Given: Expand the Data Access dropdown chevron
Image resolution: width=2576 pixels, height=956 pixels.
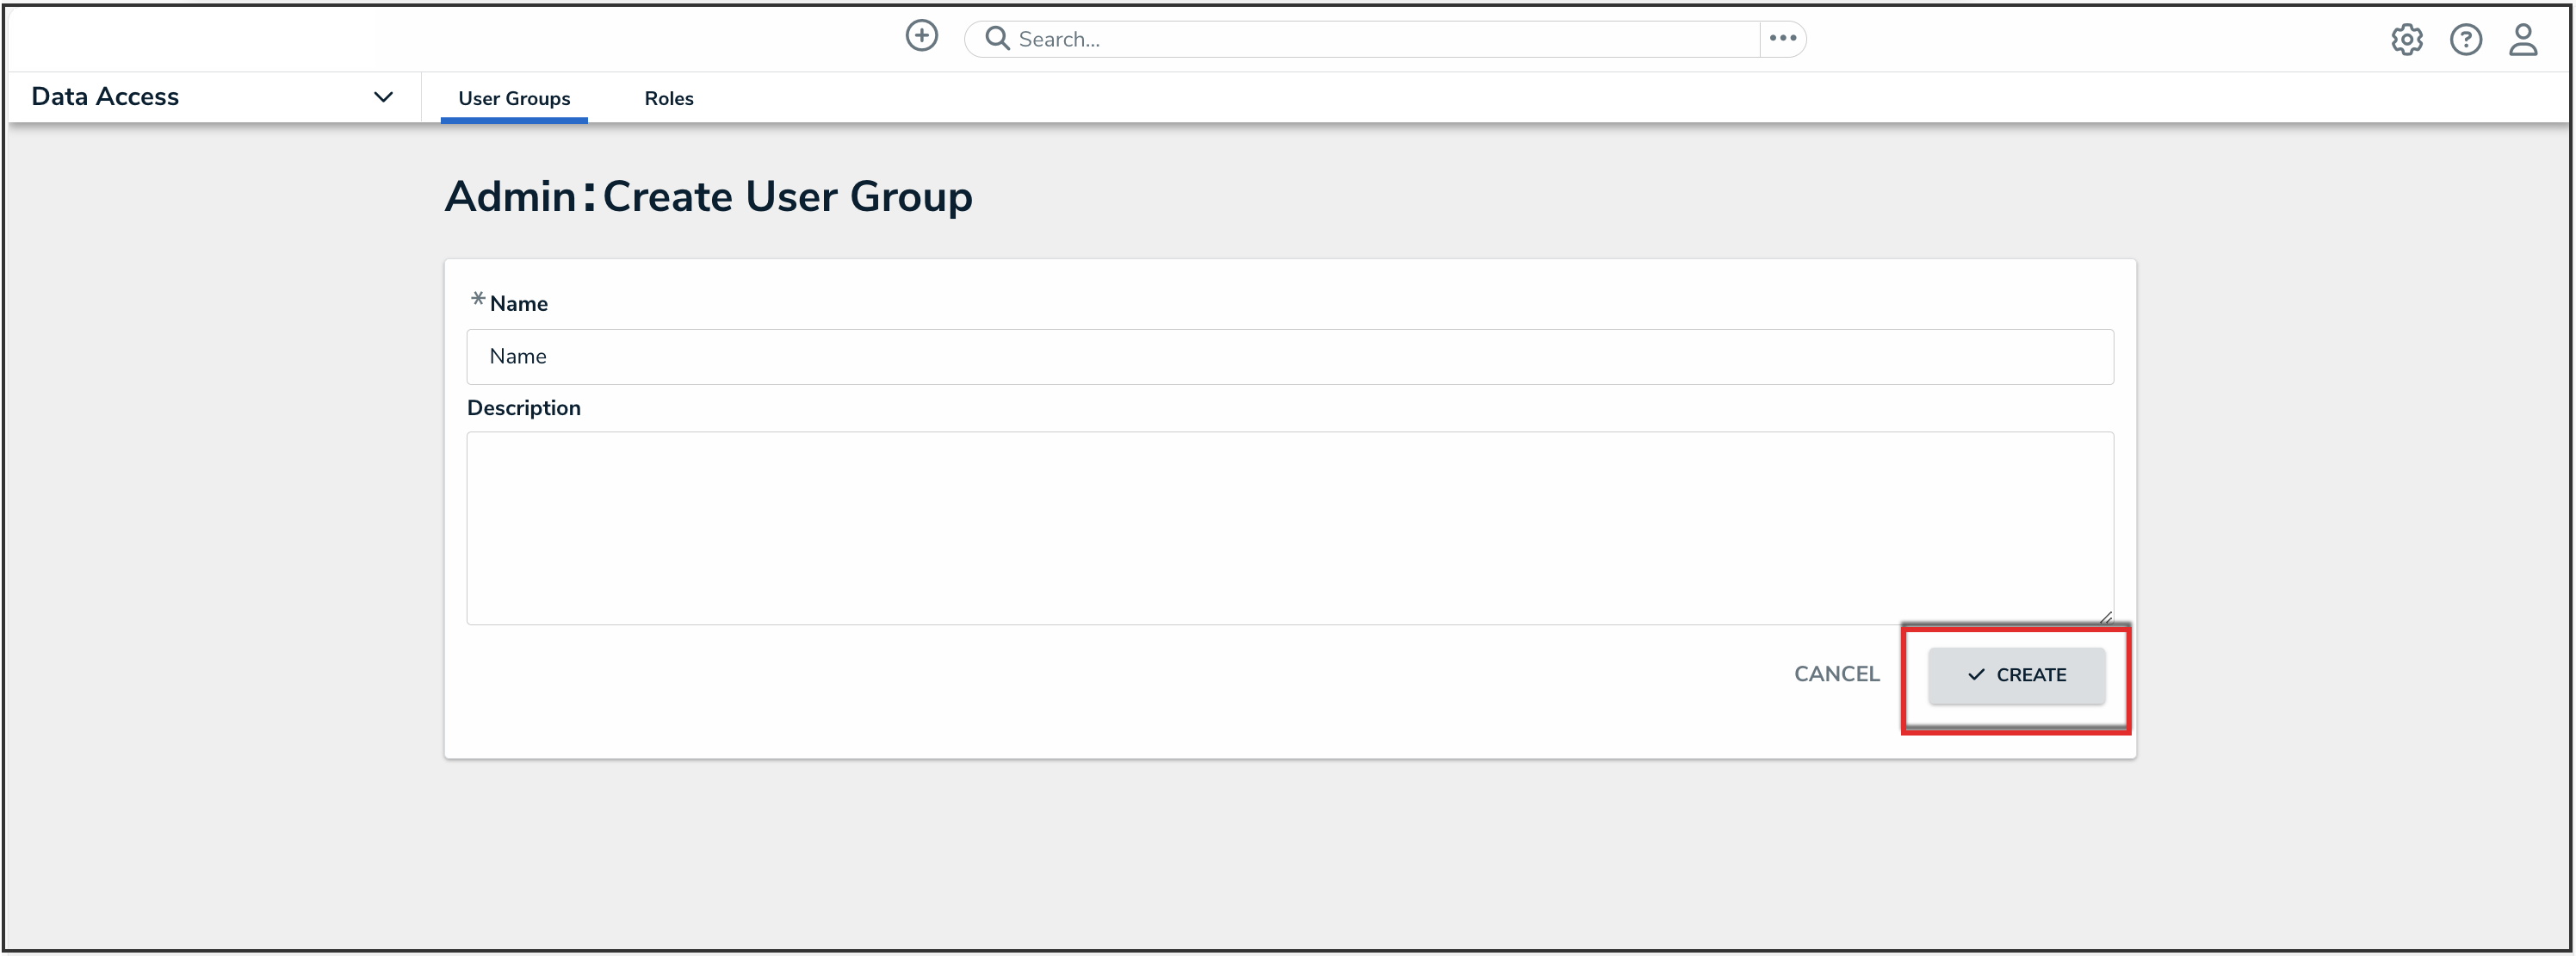Looking at the screenshot, I should click(383, 97).
